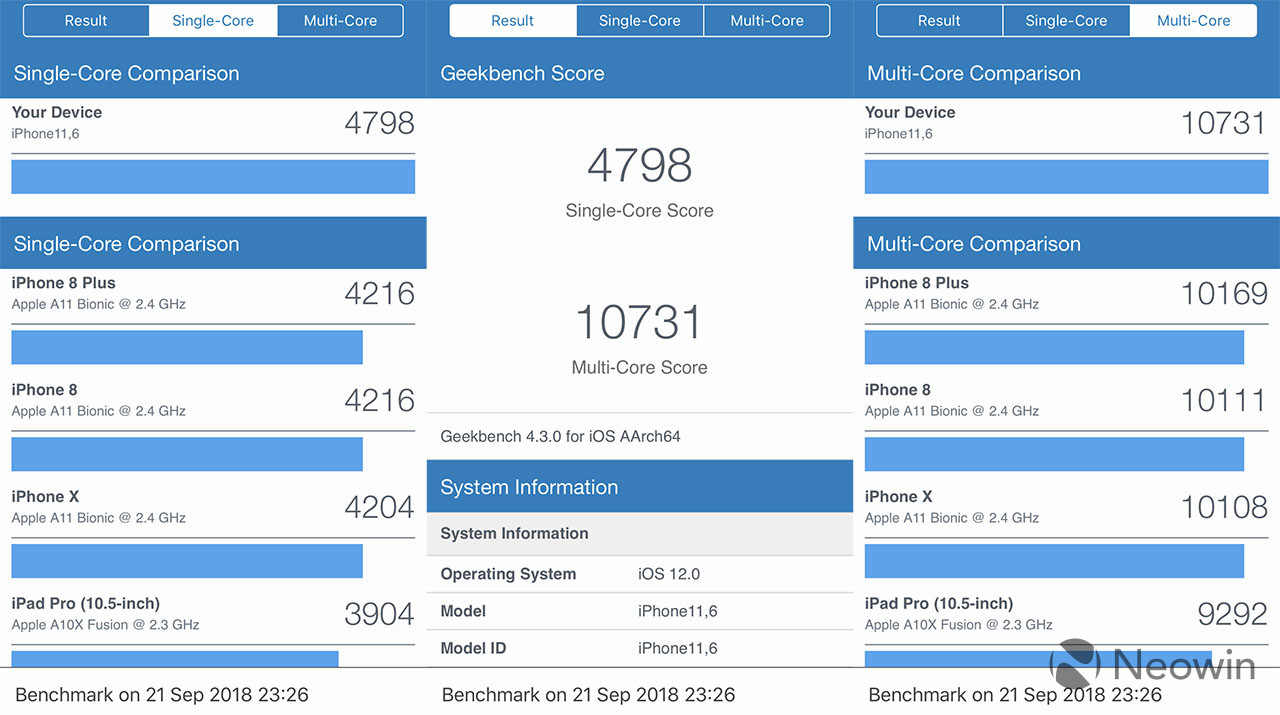This screenshot has height=715, width=1280.
Task: Switch to Multi-Core tab in Single-Core Comparison panel
Action: pyautogui.click(x=340, y=21)
